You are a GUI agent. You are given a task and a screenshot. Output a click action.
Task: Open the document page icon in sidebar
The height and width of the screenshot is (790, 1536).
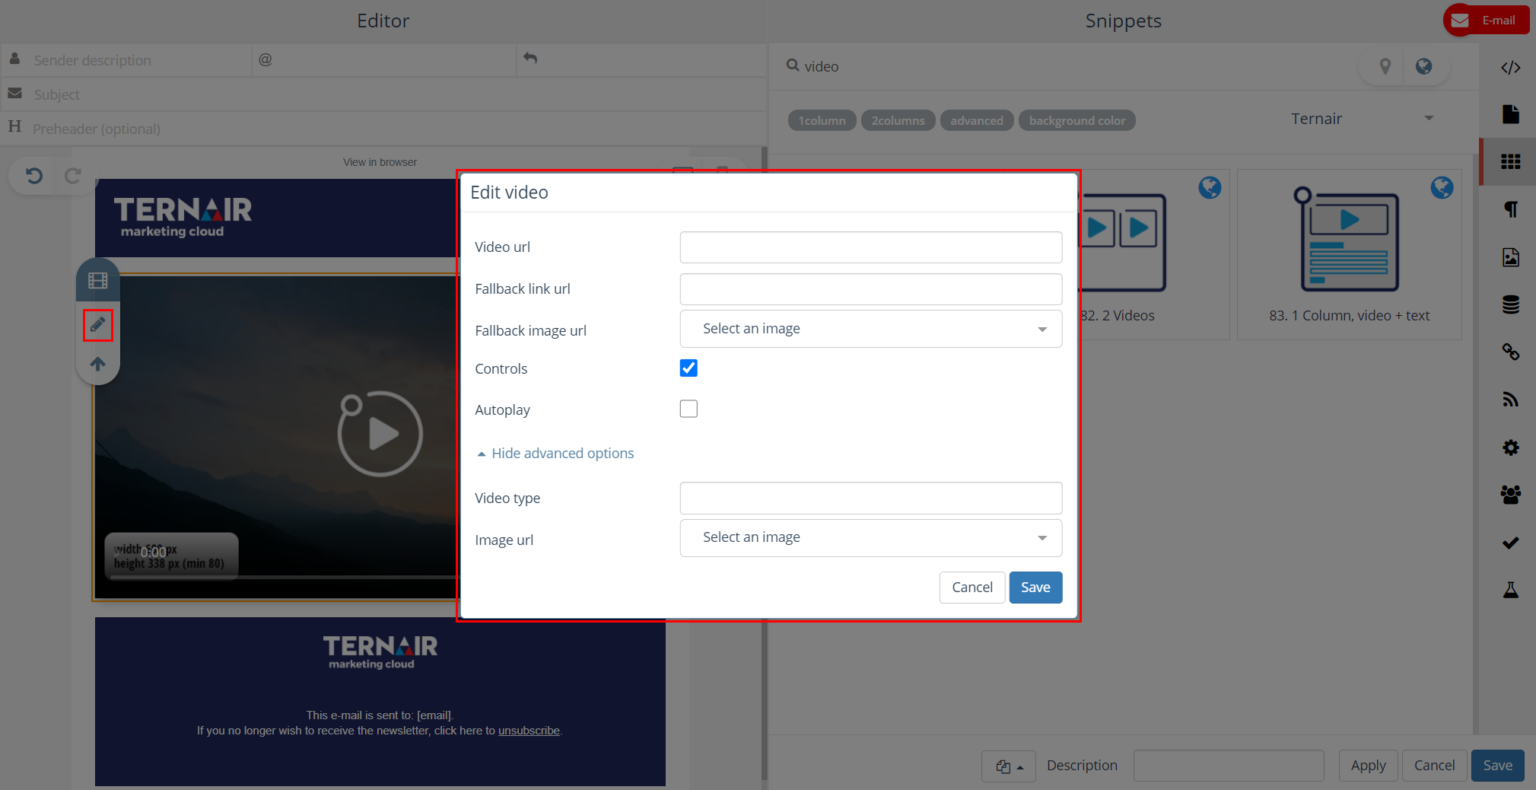click(1510, 114)
